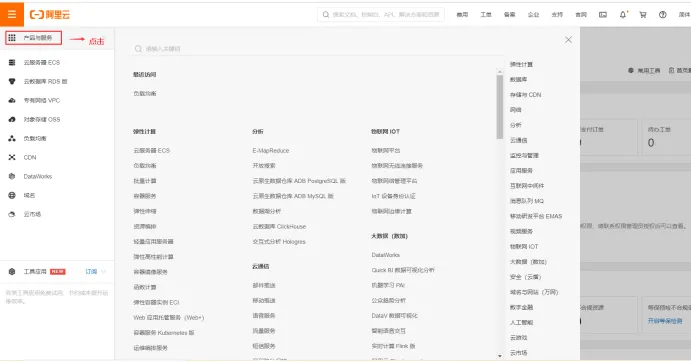Viewport: 691px width, 362px height.
Task: Click the scrollbar down arrow in product list
Action: click(499, 356)
